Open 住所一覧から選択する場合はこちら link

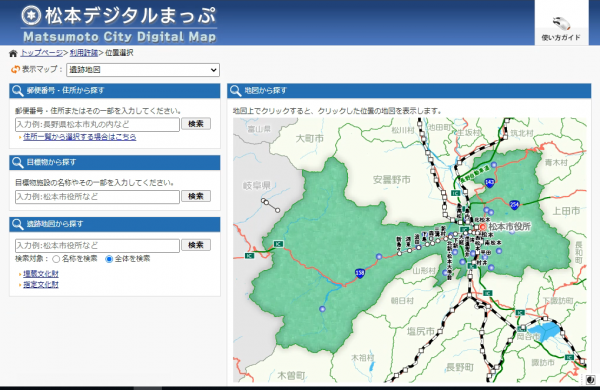(x=80, y=137)
